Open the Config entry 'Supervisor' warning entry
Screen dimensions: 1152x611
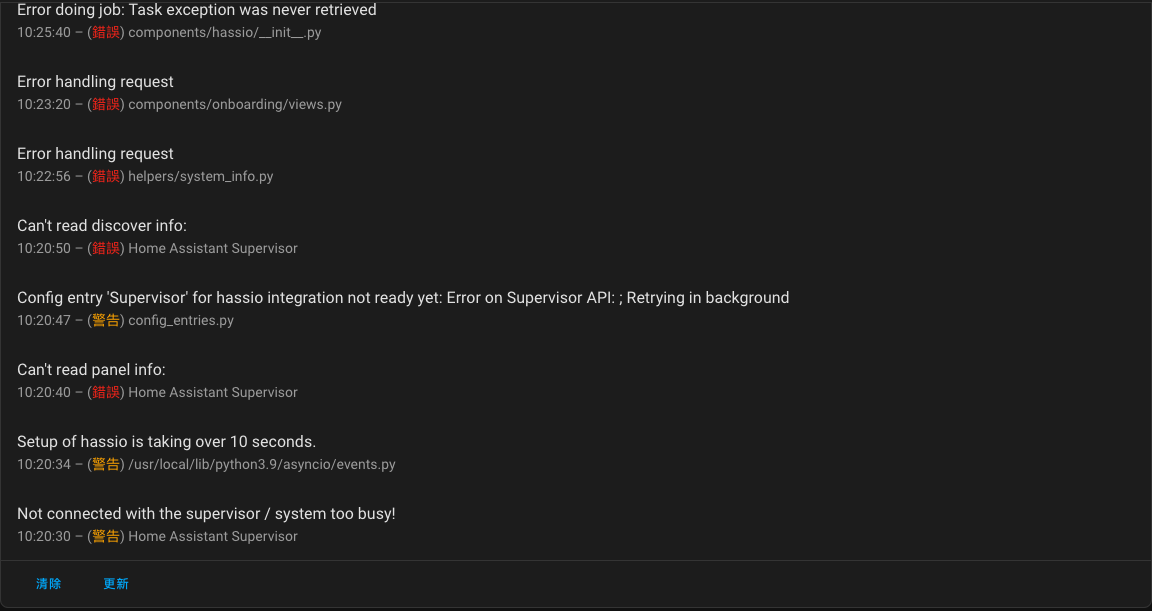point(576,308)
